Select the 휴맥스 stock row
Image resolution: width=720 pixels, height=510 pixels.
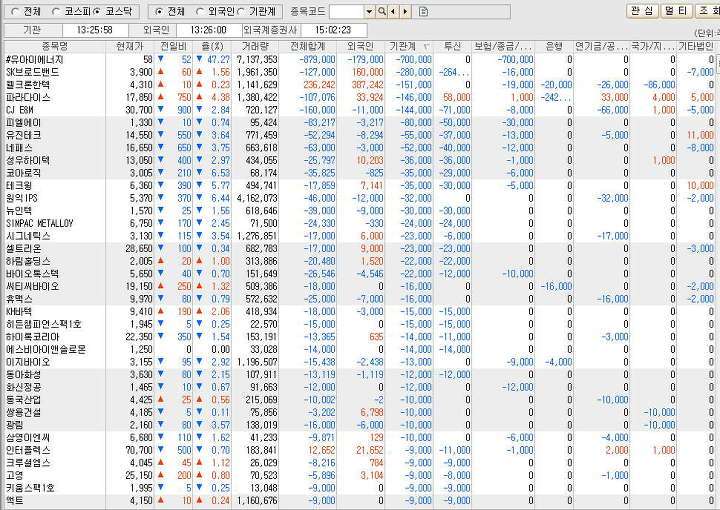[360, 299]
